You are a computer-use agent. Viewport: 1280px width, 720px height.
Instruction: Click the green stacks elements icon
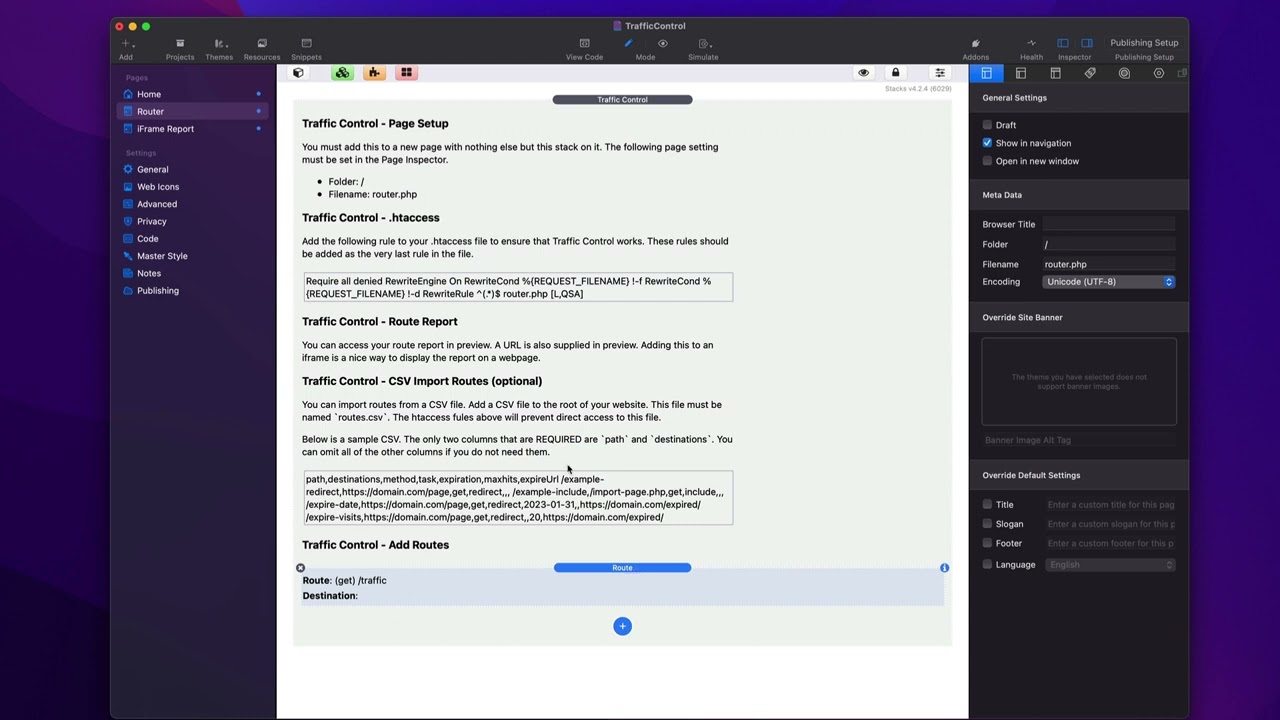(x=342, y=73)
